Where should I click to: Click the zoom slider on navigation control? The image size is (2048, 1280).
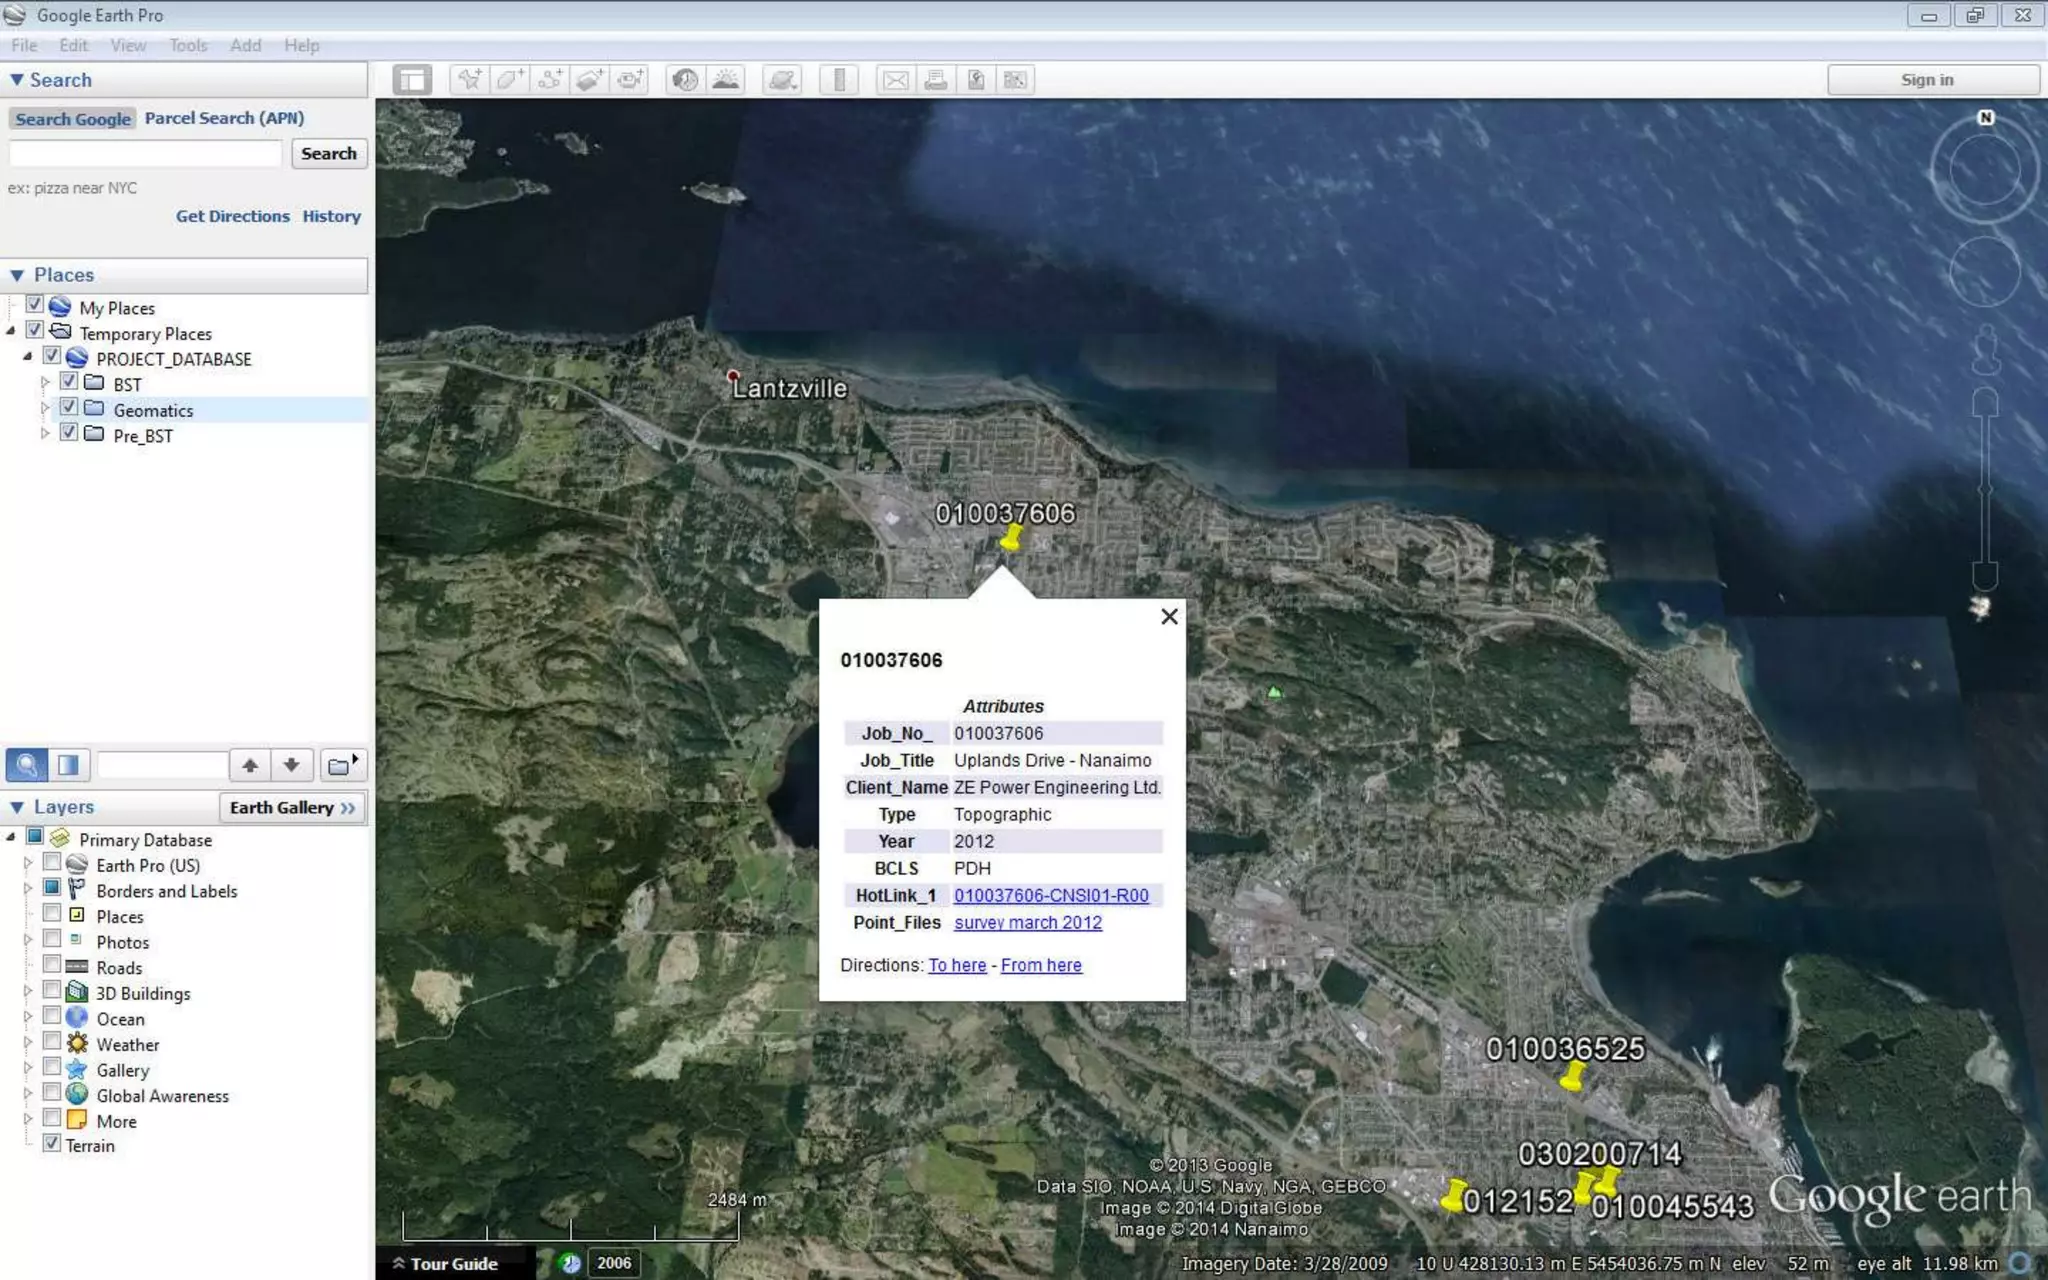1985,490
